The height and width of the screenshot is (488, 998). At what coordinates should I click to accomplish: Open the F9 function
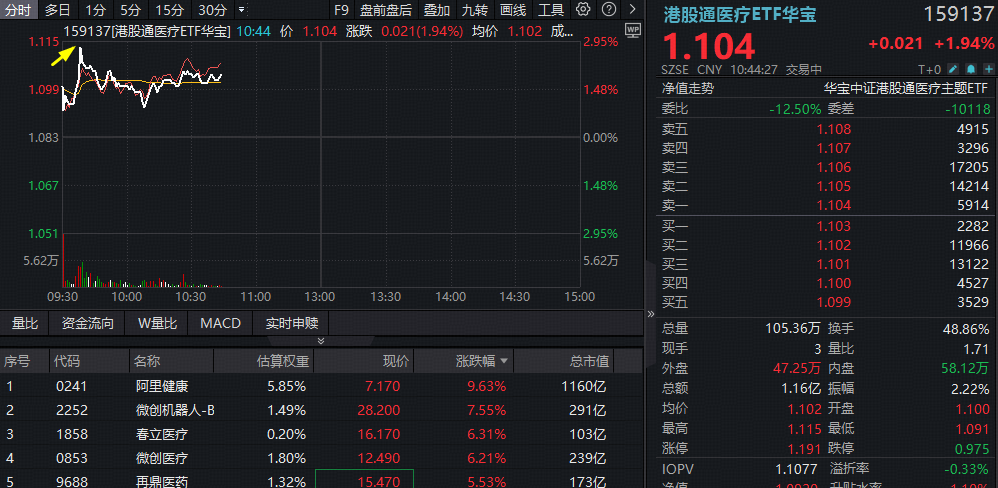coord(341,10)
